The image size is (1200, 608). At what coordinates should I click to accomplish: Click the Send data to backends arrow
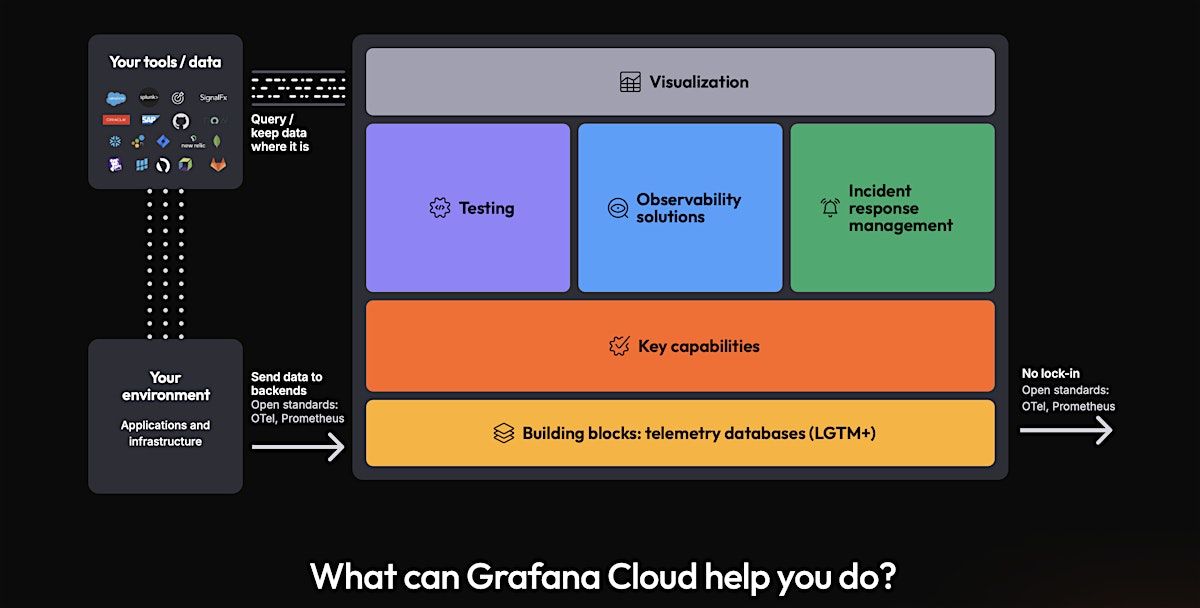coord(298,446)
